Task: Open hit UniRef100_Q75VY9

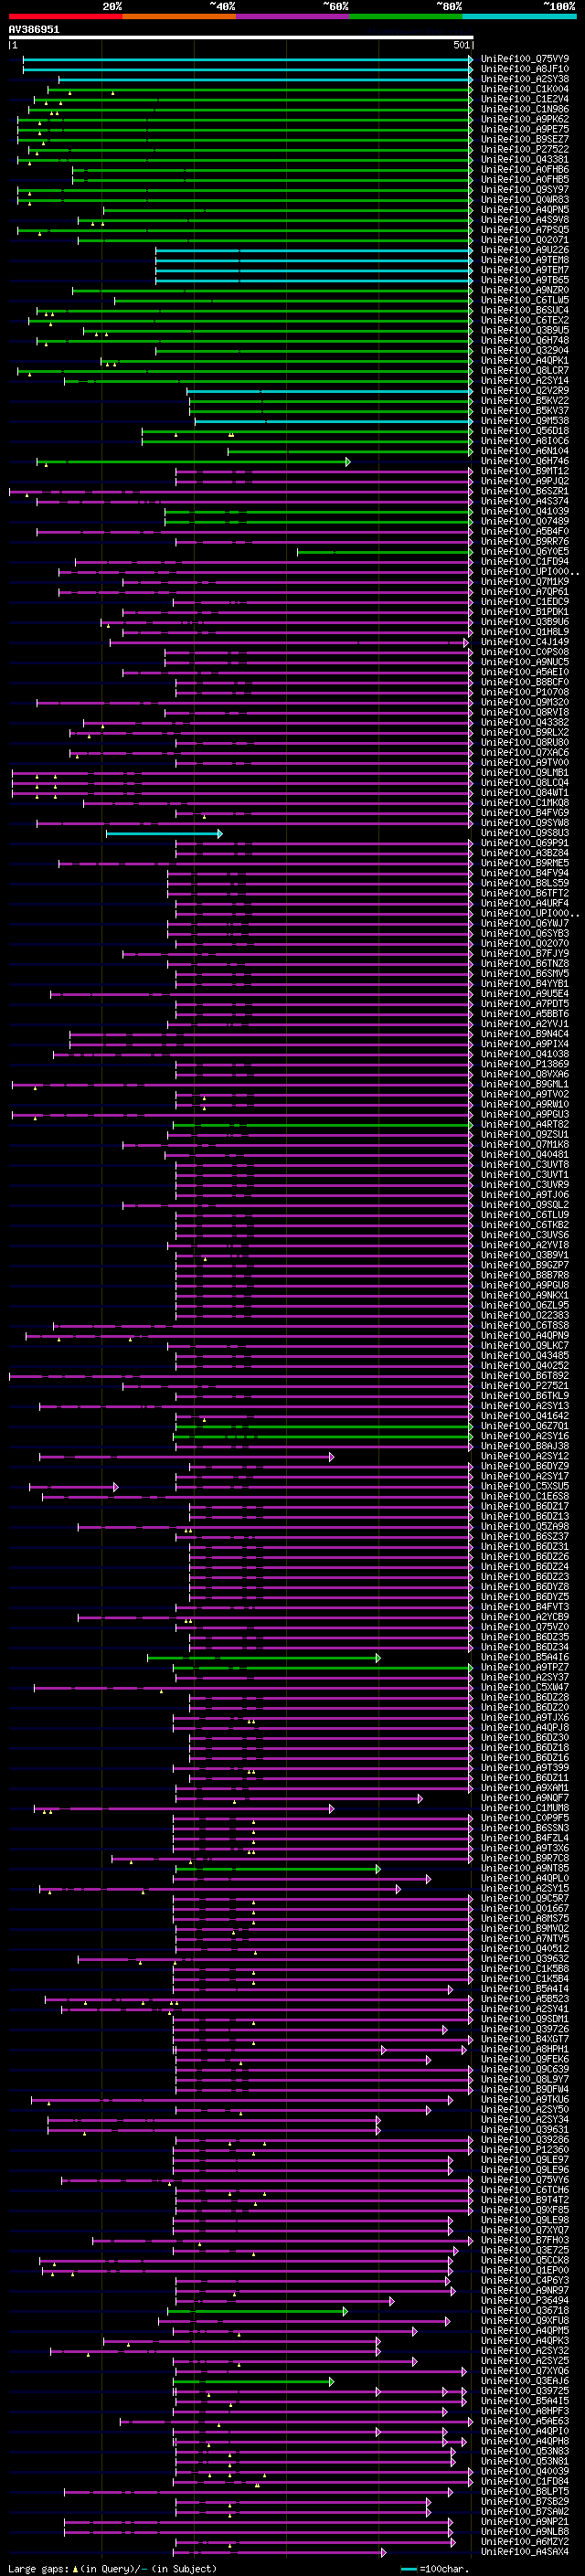Action: (x=525, y=59)
